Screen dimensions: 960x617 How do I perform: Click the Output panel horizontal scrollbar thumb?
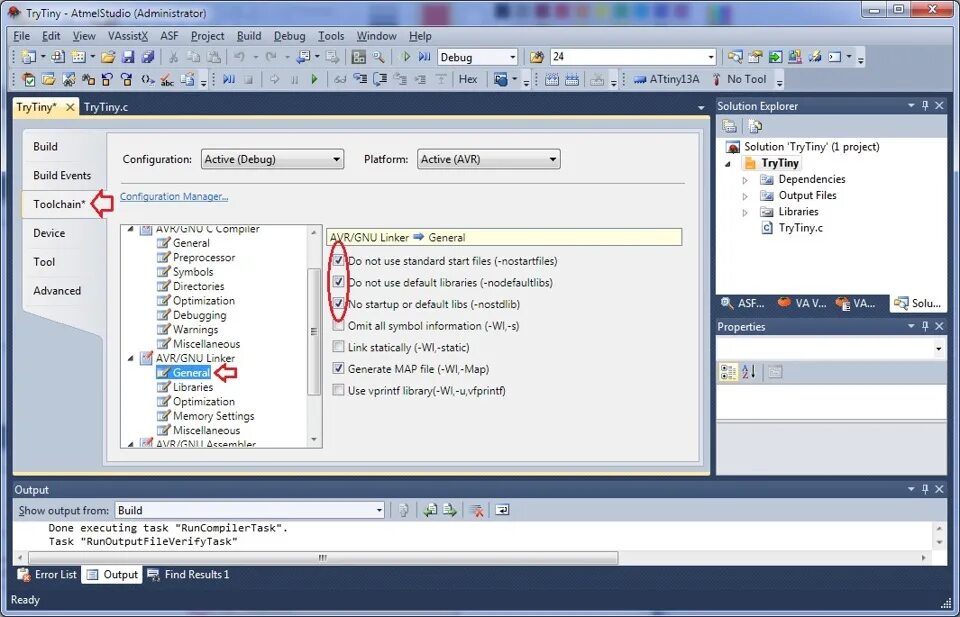pyautogui.click(x=323, y=558)
